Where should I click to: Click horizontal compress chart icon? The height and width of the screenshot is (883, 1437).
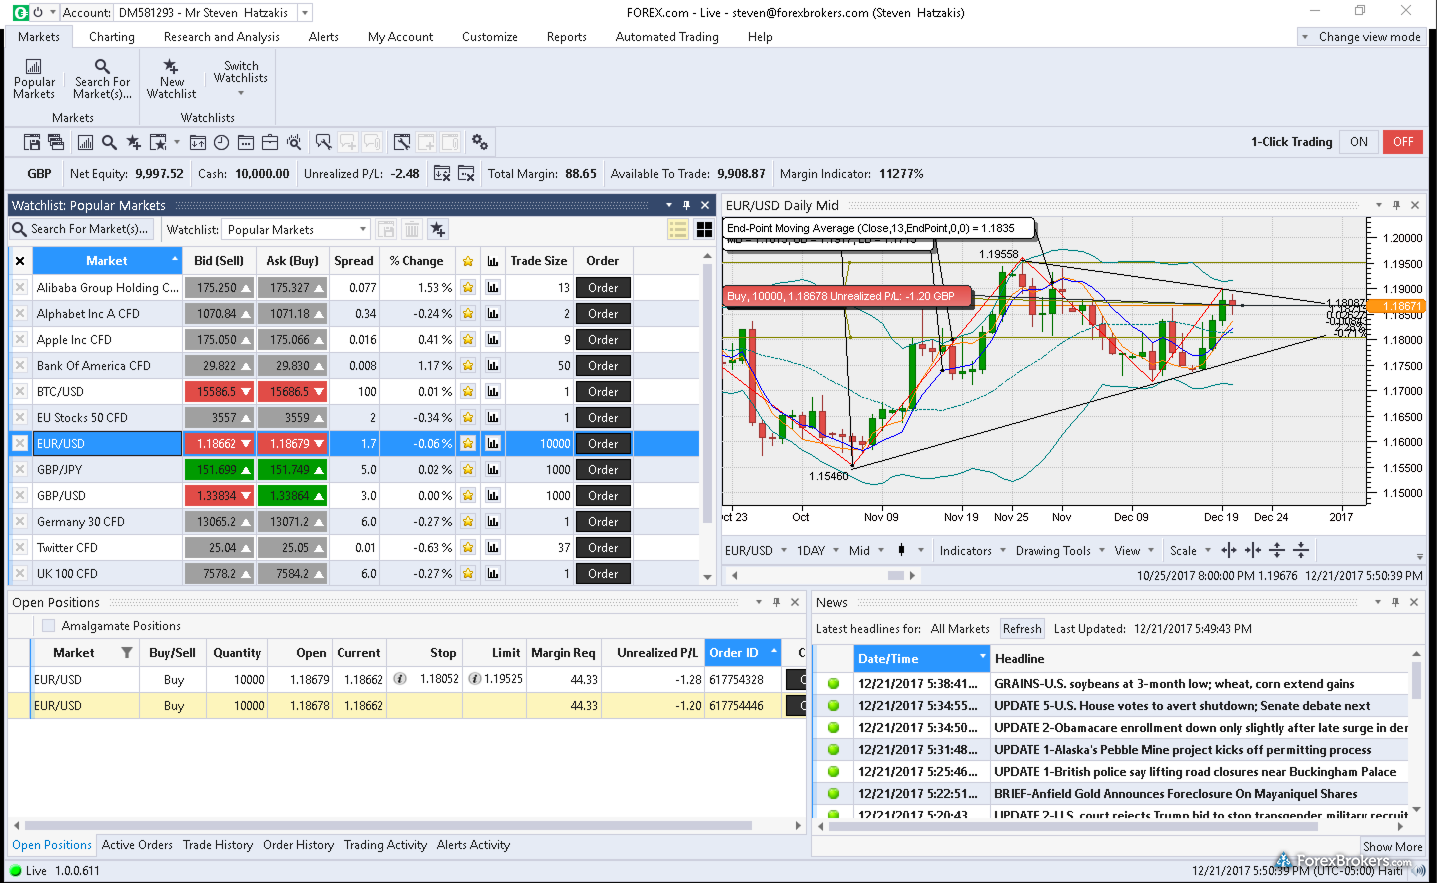[1253, 550]
